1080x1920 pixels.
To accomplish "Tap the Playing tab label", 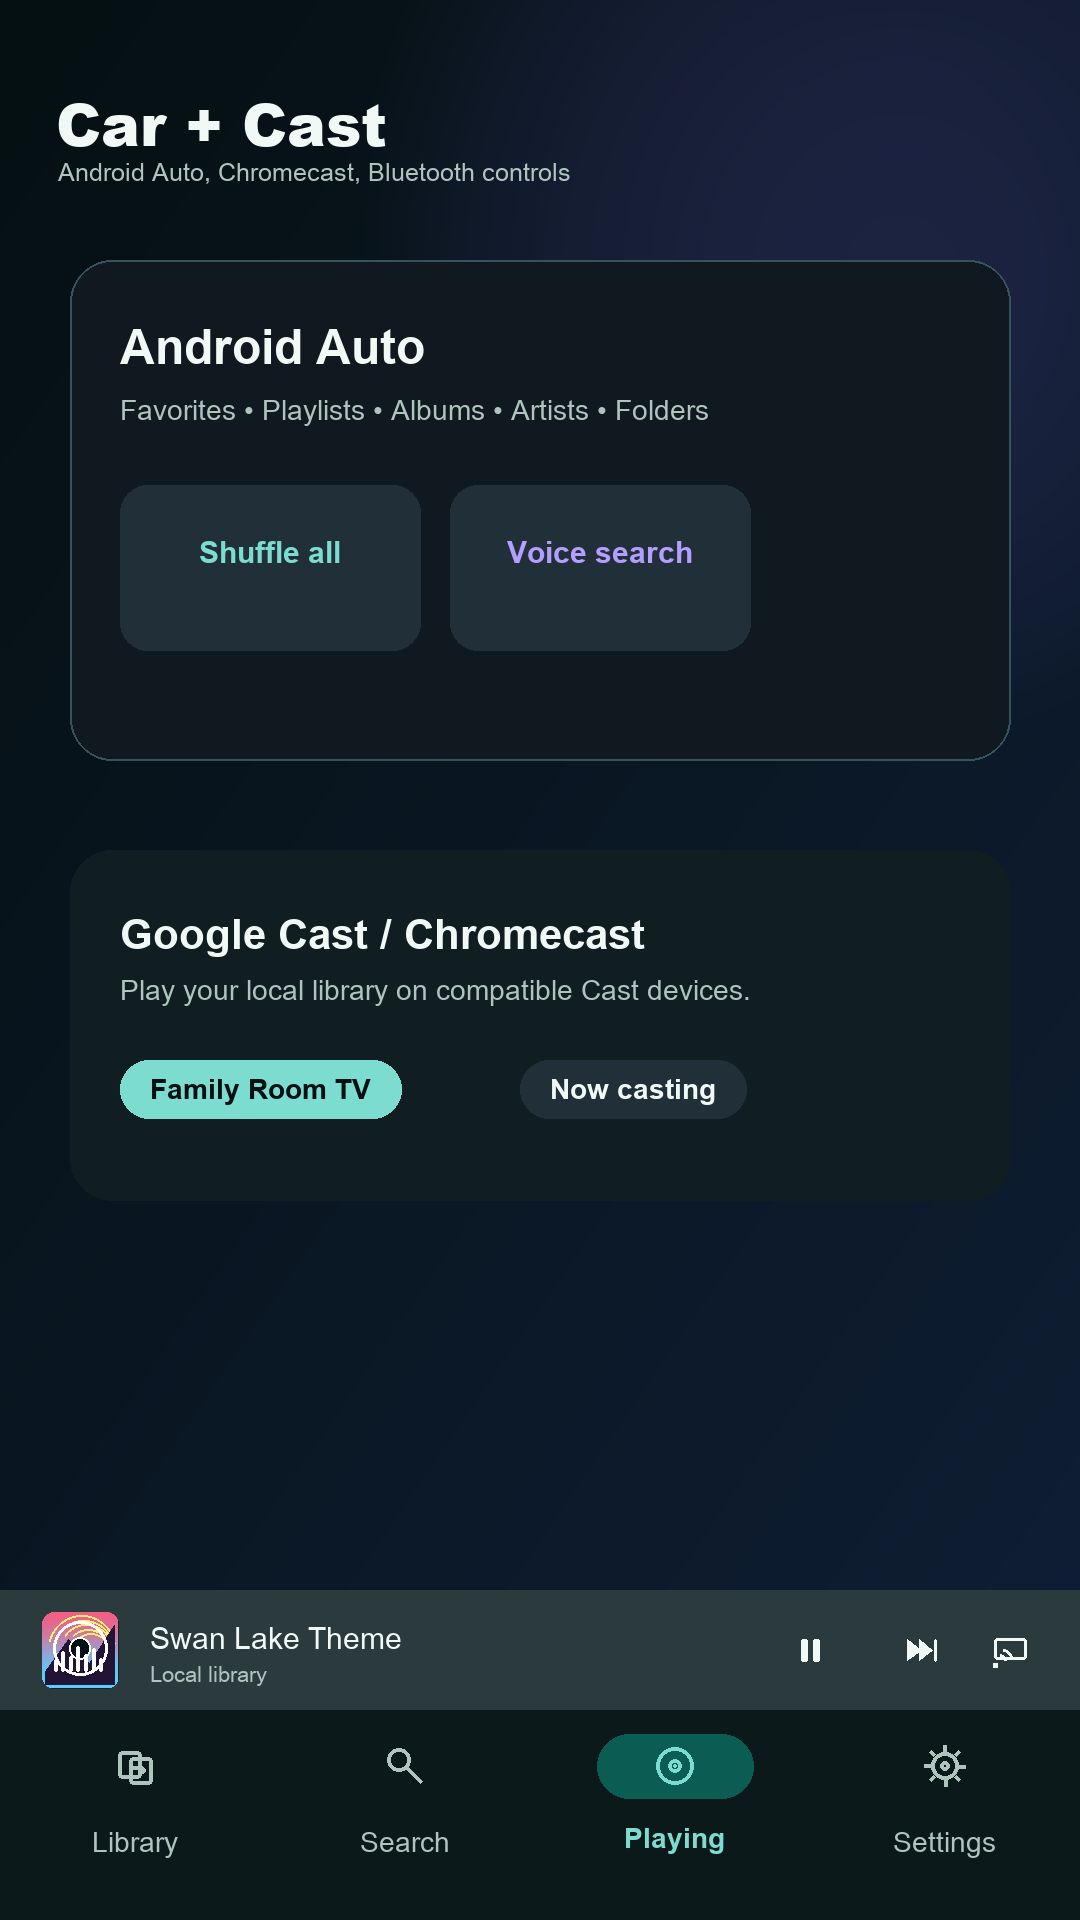I will [x=675, y=1839].
